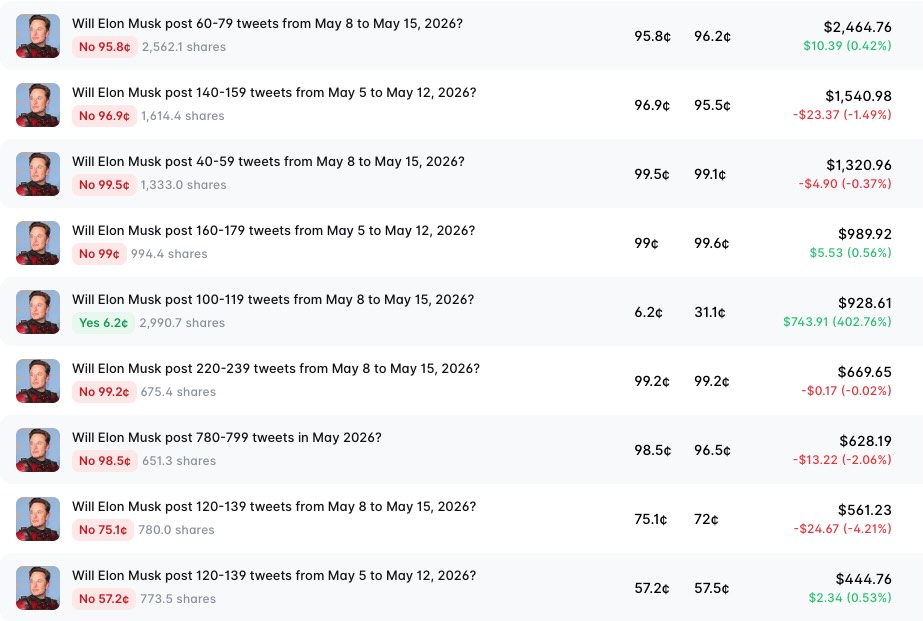Open the 60-79 tweets May 8-15 market thumbnail
Viewport: 923px width, 621px height.
pyautogui.click(x=38, y=36)
